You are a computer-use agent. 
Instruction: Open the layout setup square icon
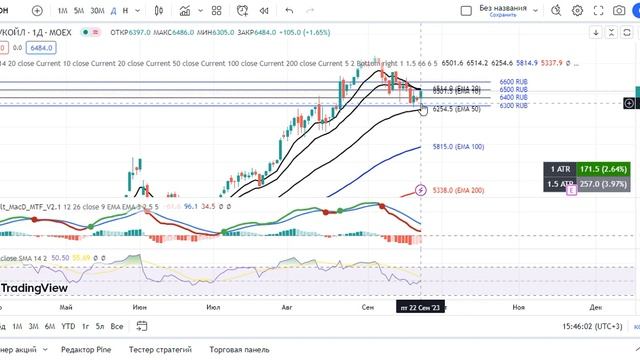(x=466, y=11)
